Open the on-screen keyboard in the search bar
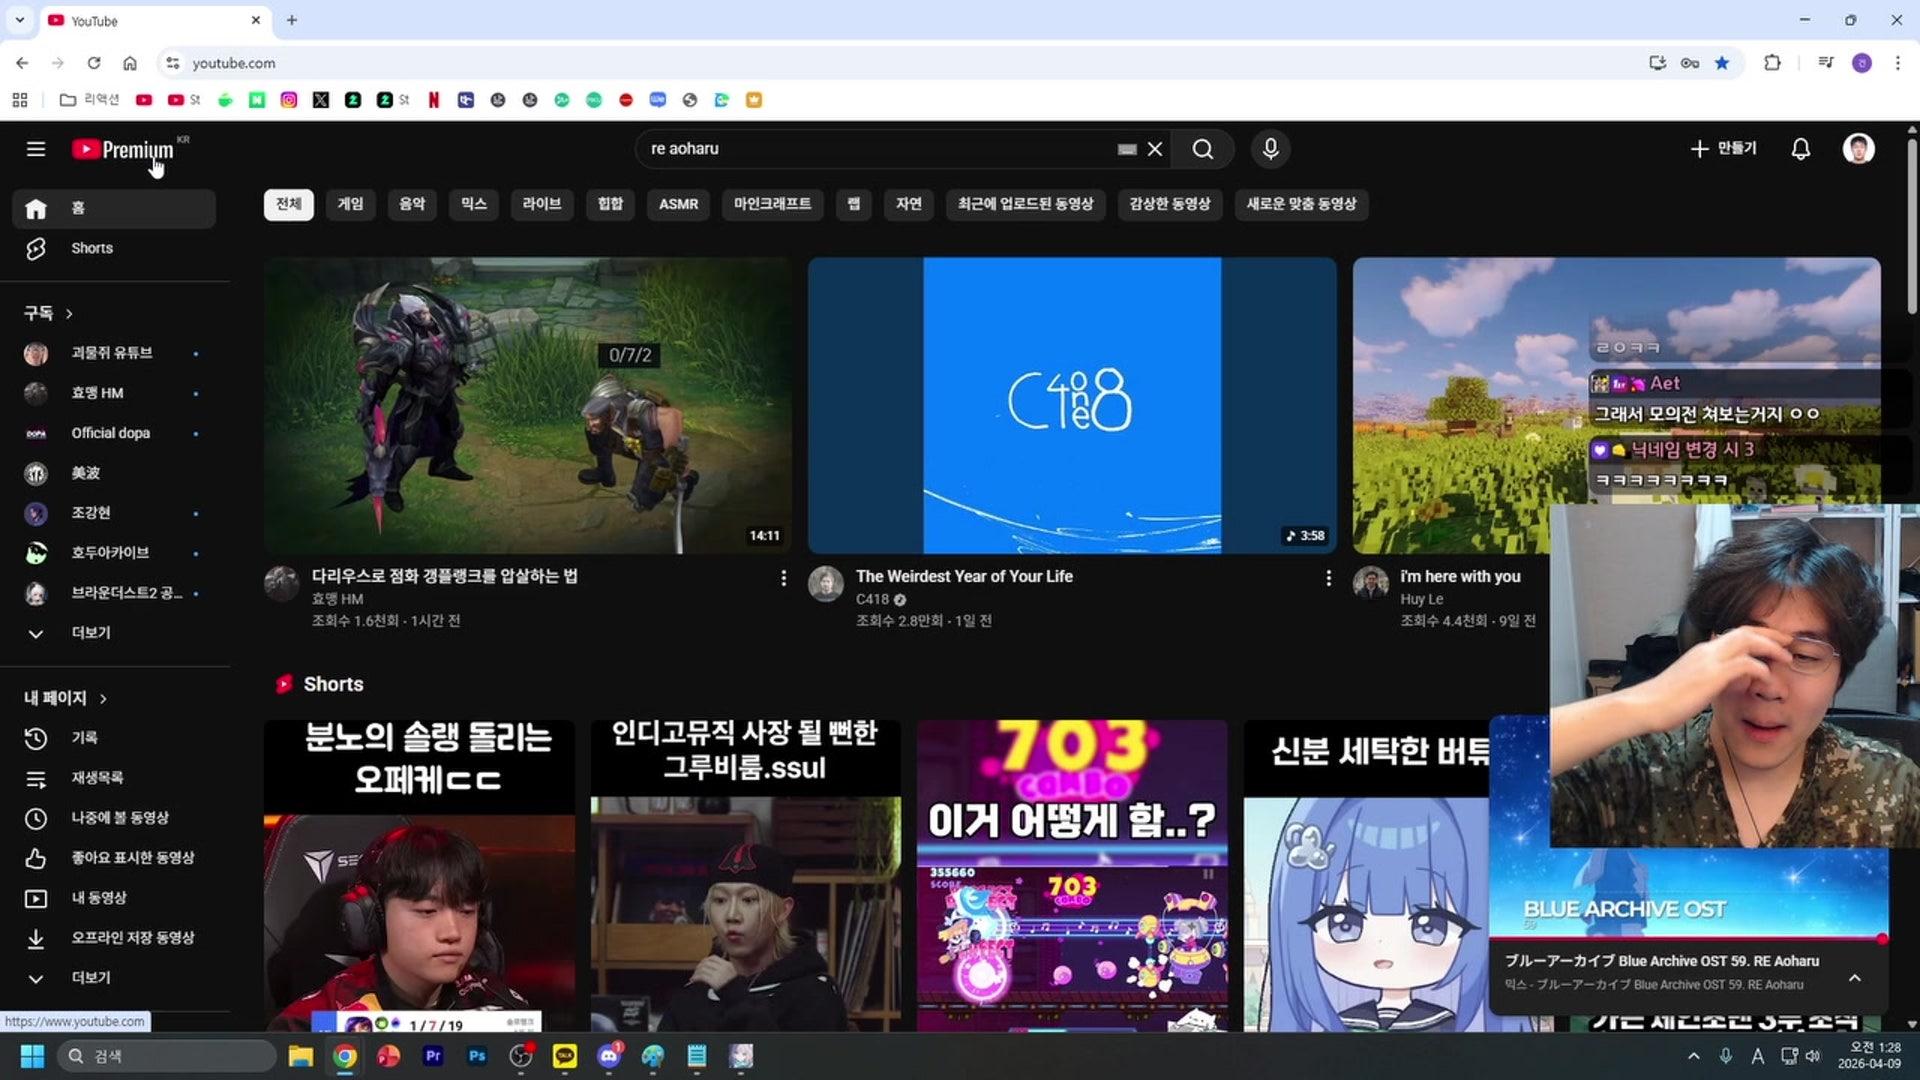This screenshot has height=1080, width=1920. 1126,148
